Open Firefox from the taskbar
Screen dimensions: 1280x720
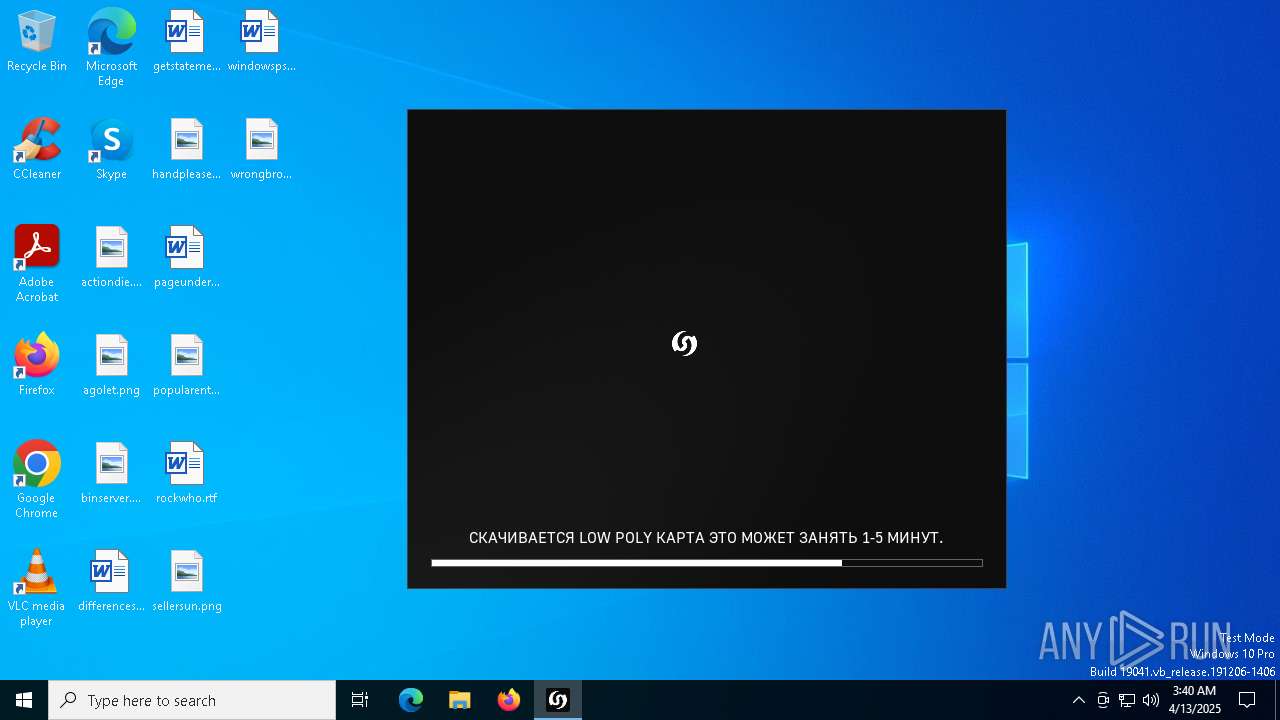(x=509, y=700)
